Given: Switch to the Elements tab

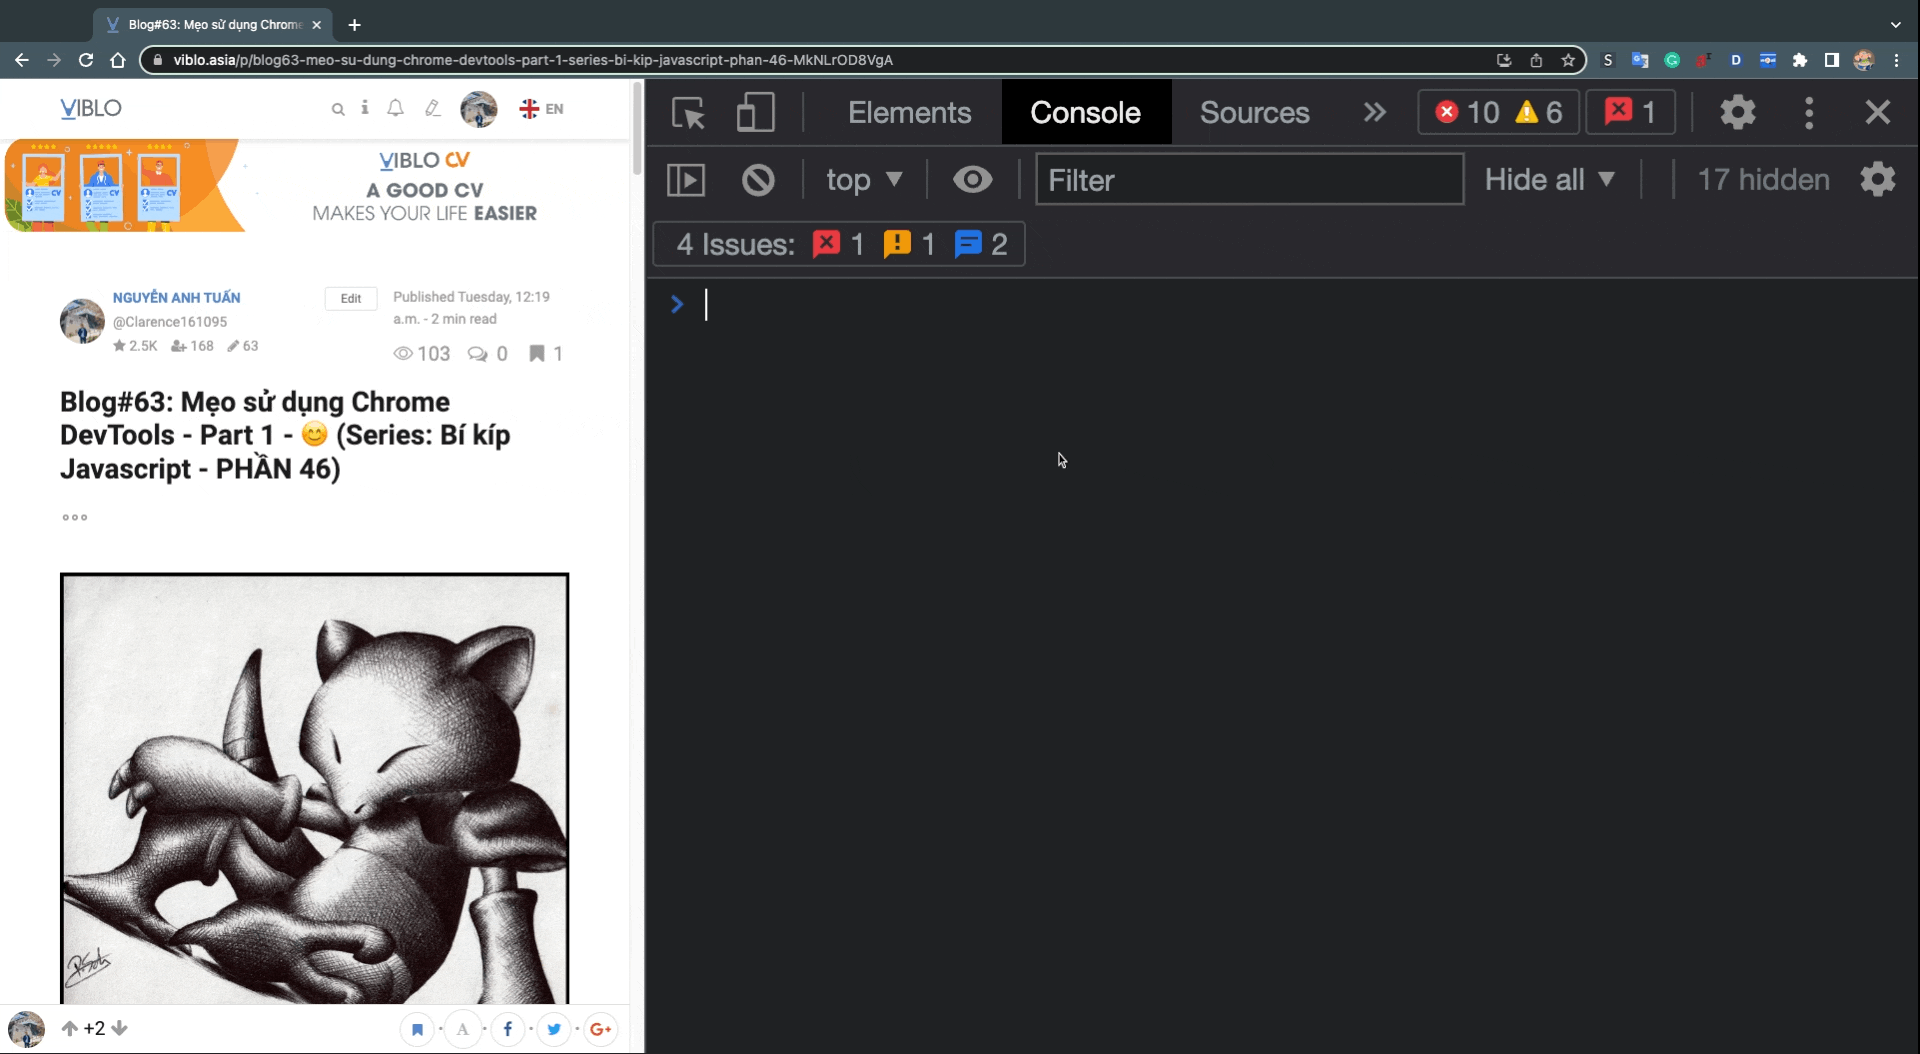Looking at the screenshot, I should (909, 112).
